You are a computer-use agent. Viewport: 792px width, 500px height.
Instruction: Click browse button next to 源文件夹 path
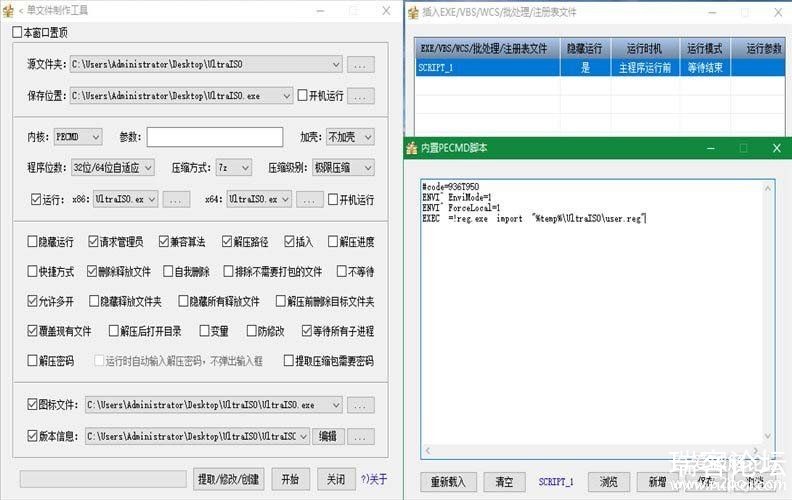click(361, 64)
